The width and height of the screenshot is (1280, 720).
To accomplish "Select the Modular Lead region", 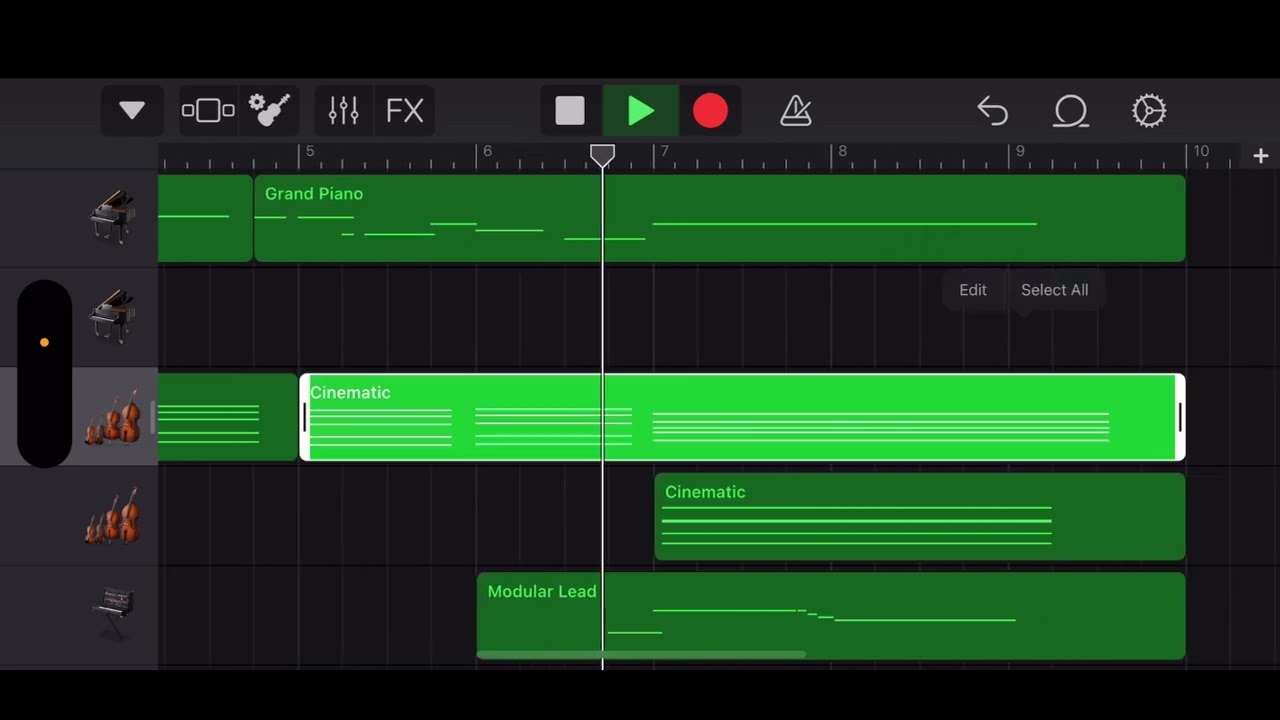I will (831, 616).
